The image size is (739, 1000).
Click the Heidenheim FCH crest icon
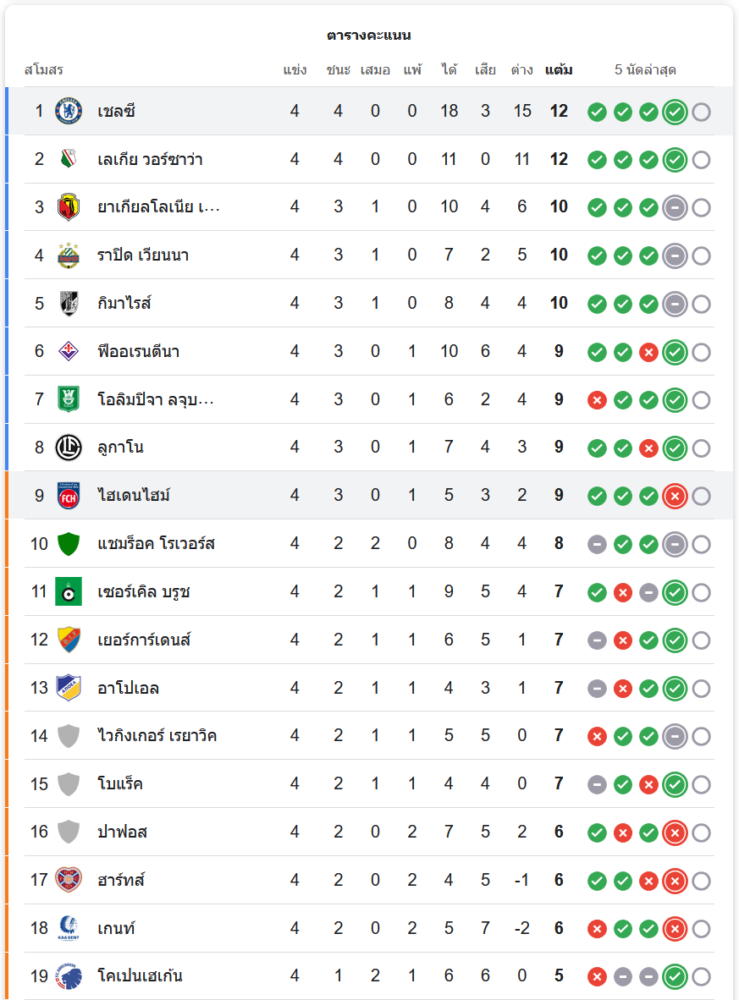68,495
